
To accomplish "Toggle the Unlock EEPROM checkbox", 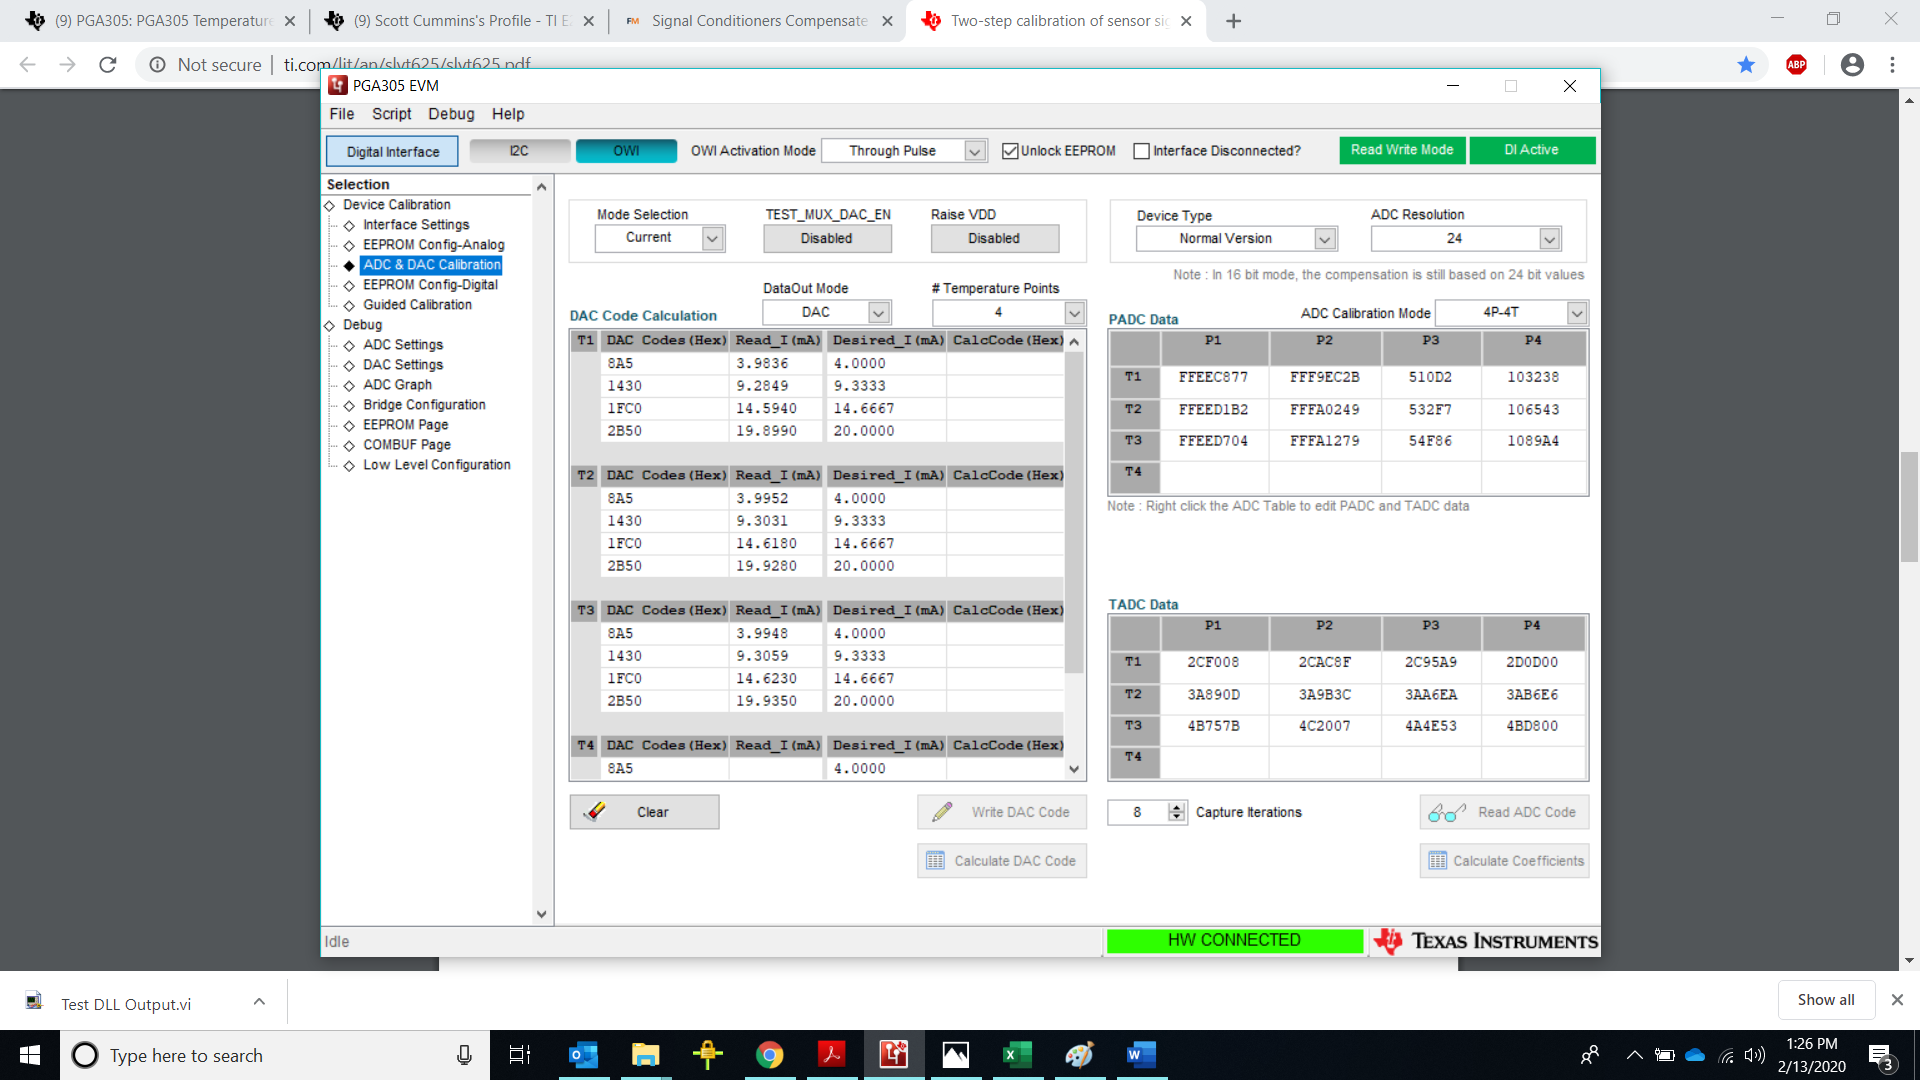I will (1010, 151).
